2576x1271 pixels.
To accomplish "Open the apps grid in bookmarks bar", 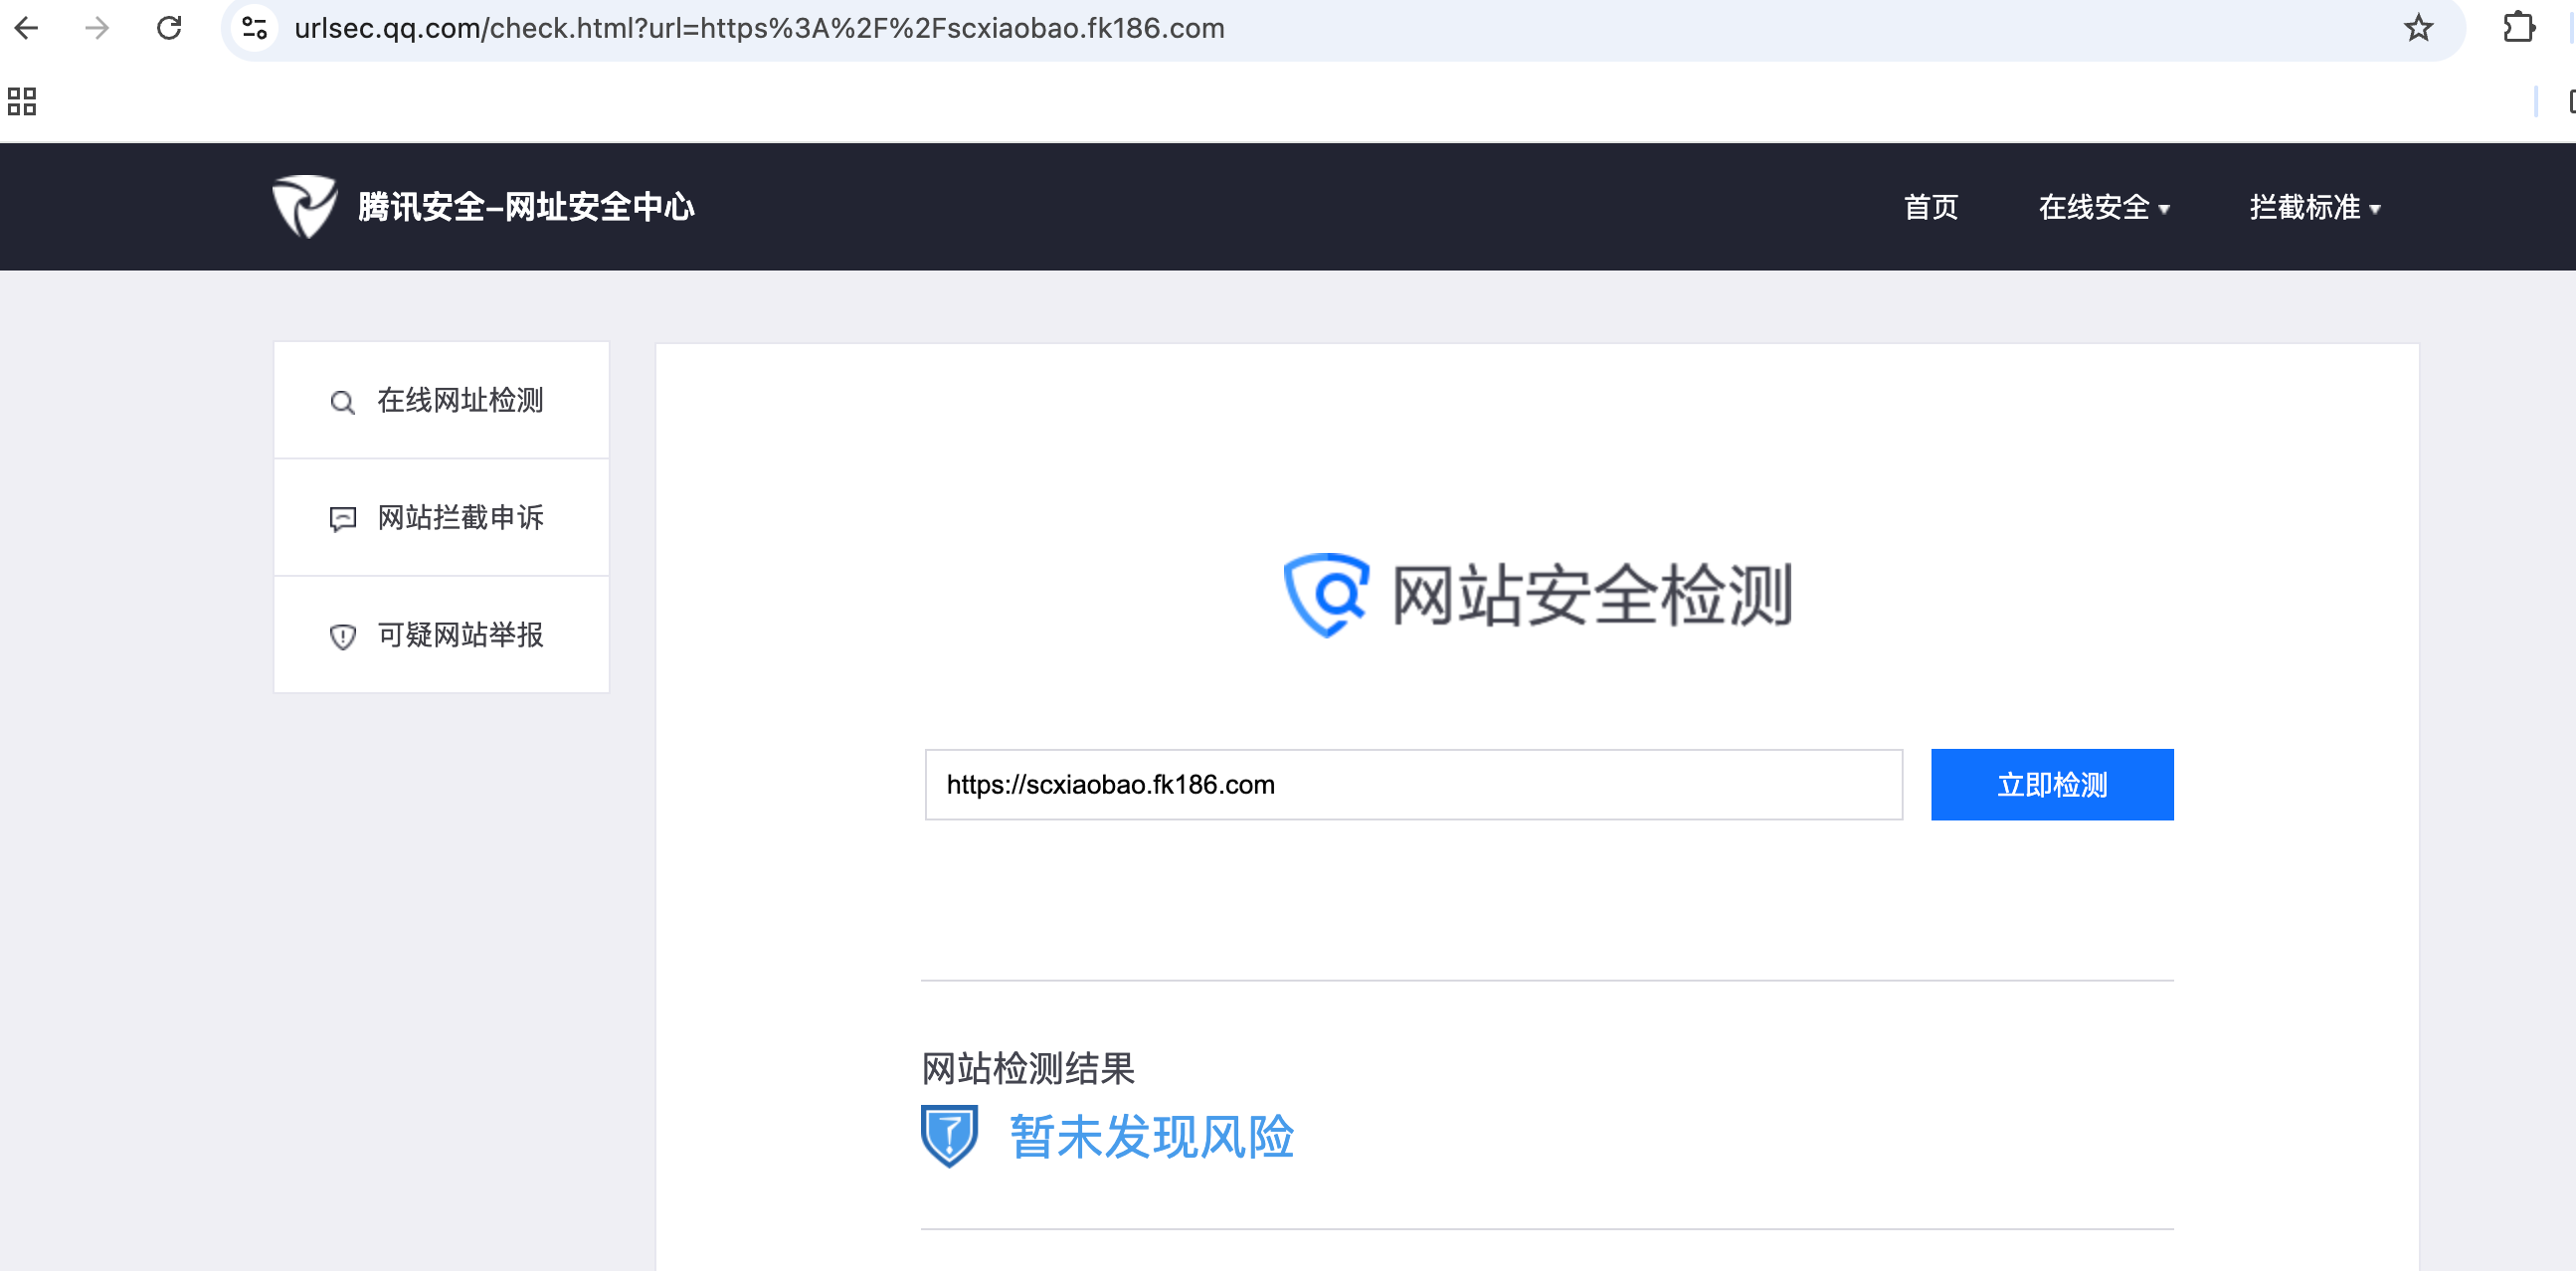I will click(22, 101).
